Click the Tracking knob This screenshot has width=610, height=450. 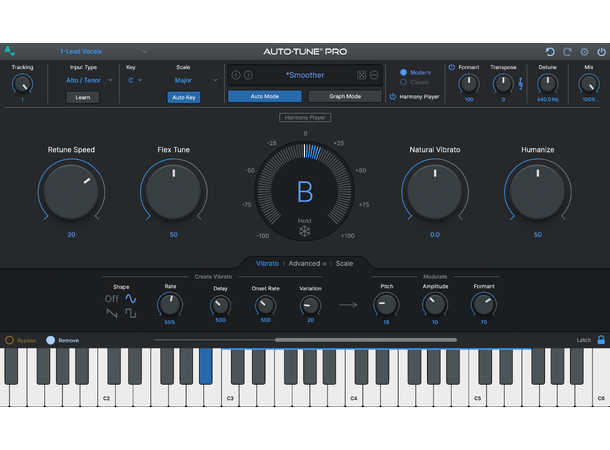point(23,84)
